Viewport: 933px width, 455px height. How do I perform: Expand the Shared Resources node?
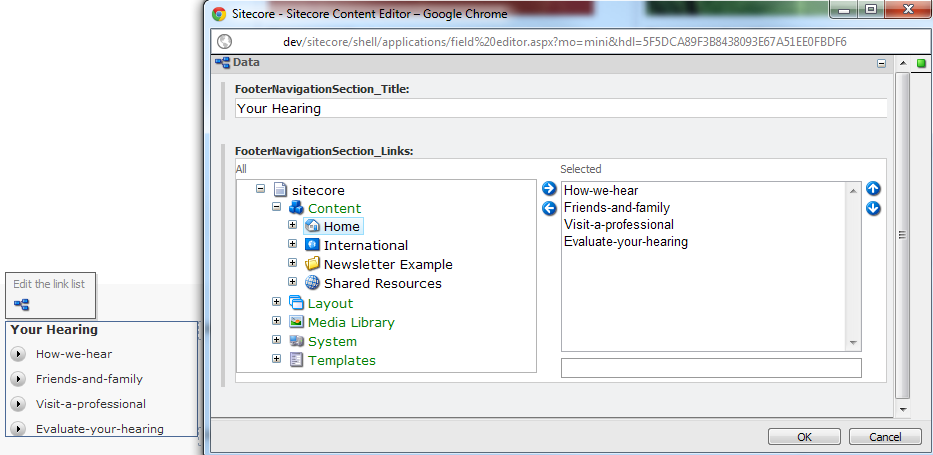pyautogui.click(x=292, y=281)
